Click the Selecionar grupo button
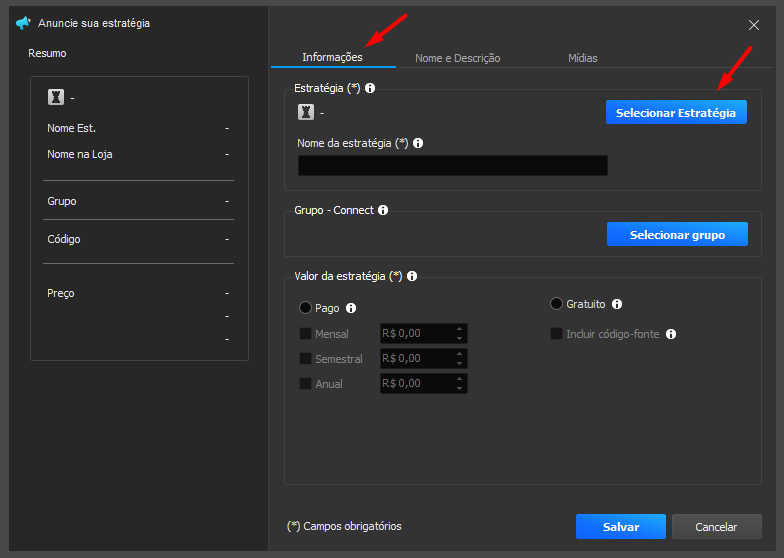The image size is (784, 558). coord(677,234)
